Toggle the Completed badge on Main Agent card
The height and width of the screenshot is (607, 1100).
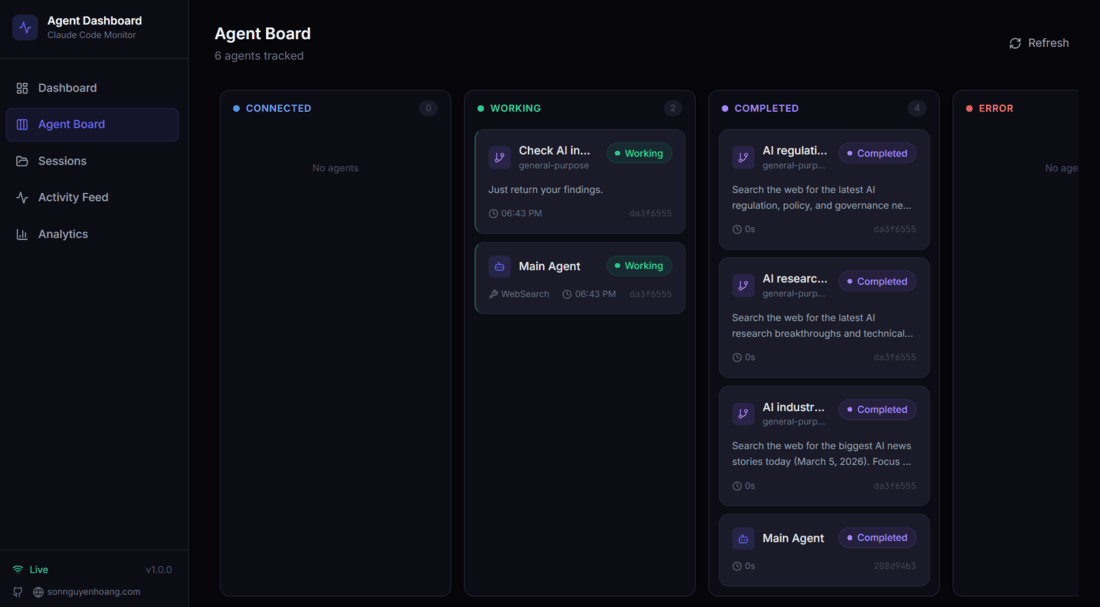pos(877,537)
